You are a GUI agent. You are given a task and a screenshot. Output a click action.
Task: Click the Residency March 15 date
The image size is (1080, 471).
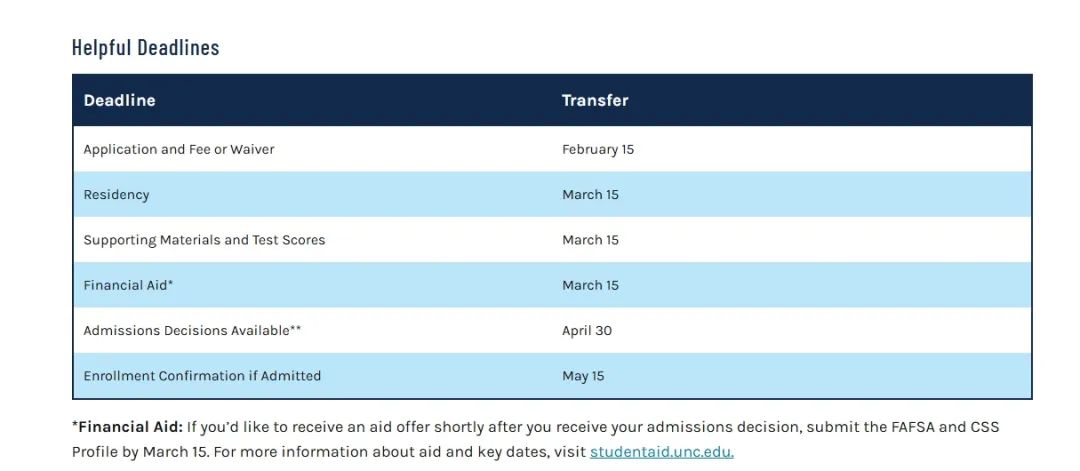pyautogui.click(x=590, y=195)
